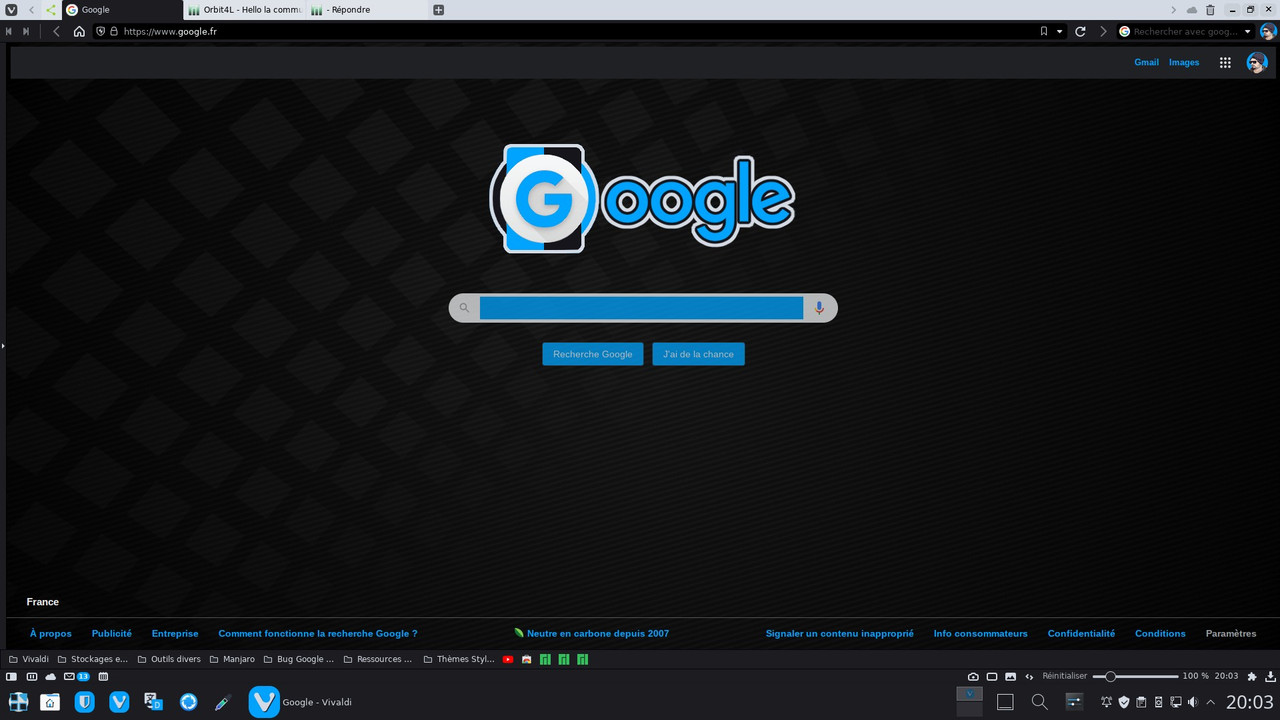1280x720 pixels.
Task: Open the Vivaldi main menu icon
Action: [11, 9]
